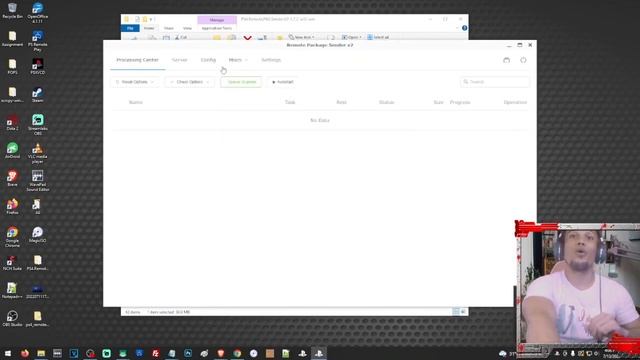
Task: Click the Task column header
Action: tap(290, 102)
